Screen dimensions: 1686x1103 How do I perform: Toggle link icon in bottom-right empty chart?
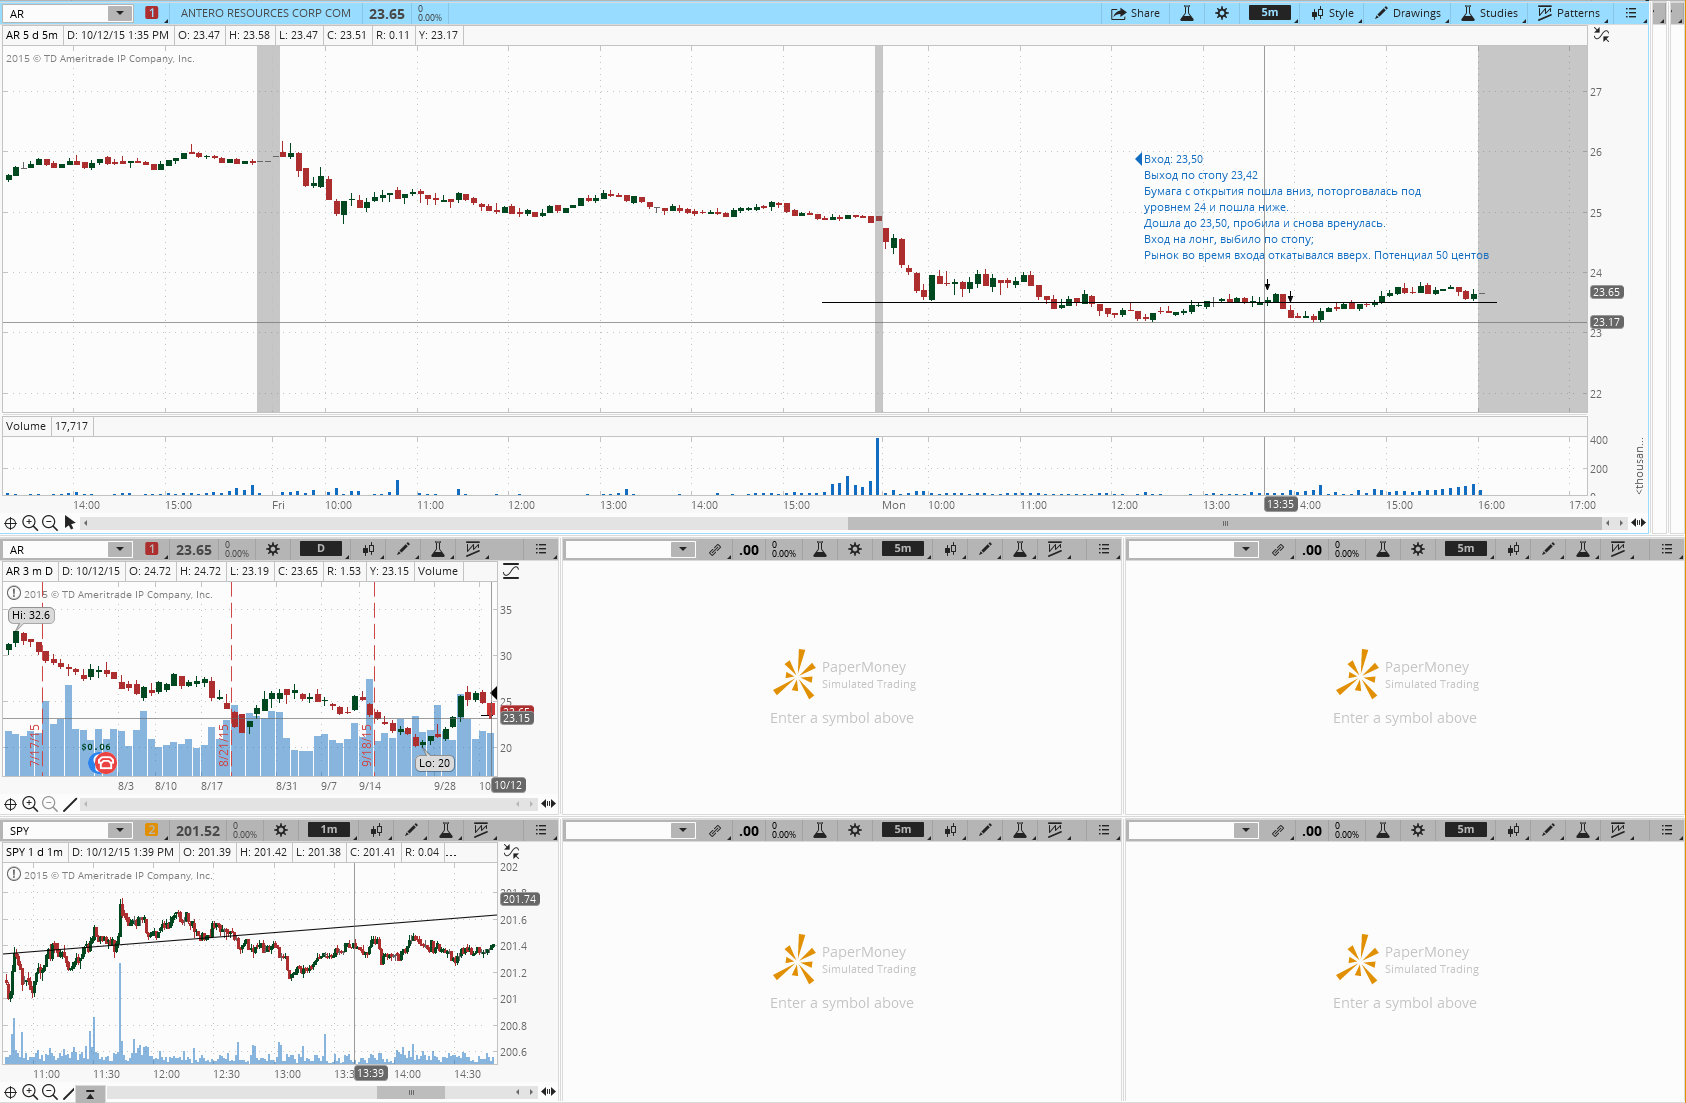[1278, 830]
